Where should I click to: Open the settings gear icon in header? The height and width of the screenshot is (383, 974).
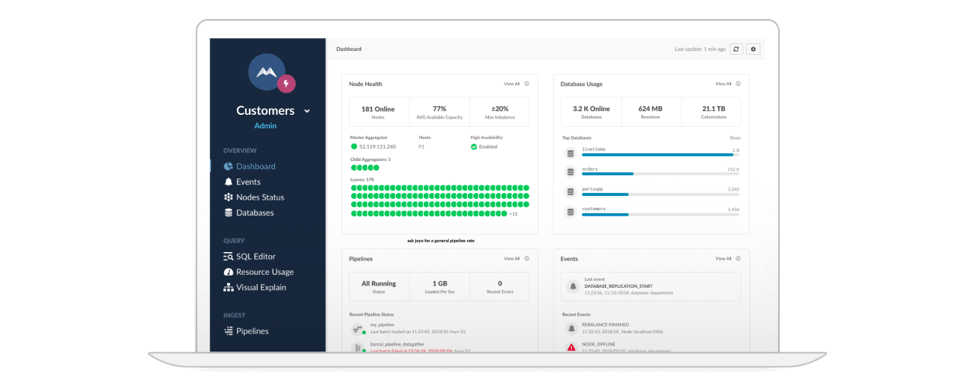tap(753, 49)
